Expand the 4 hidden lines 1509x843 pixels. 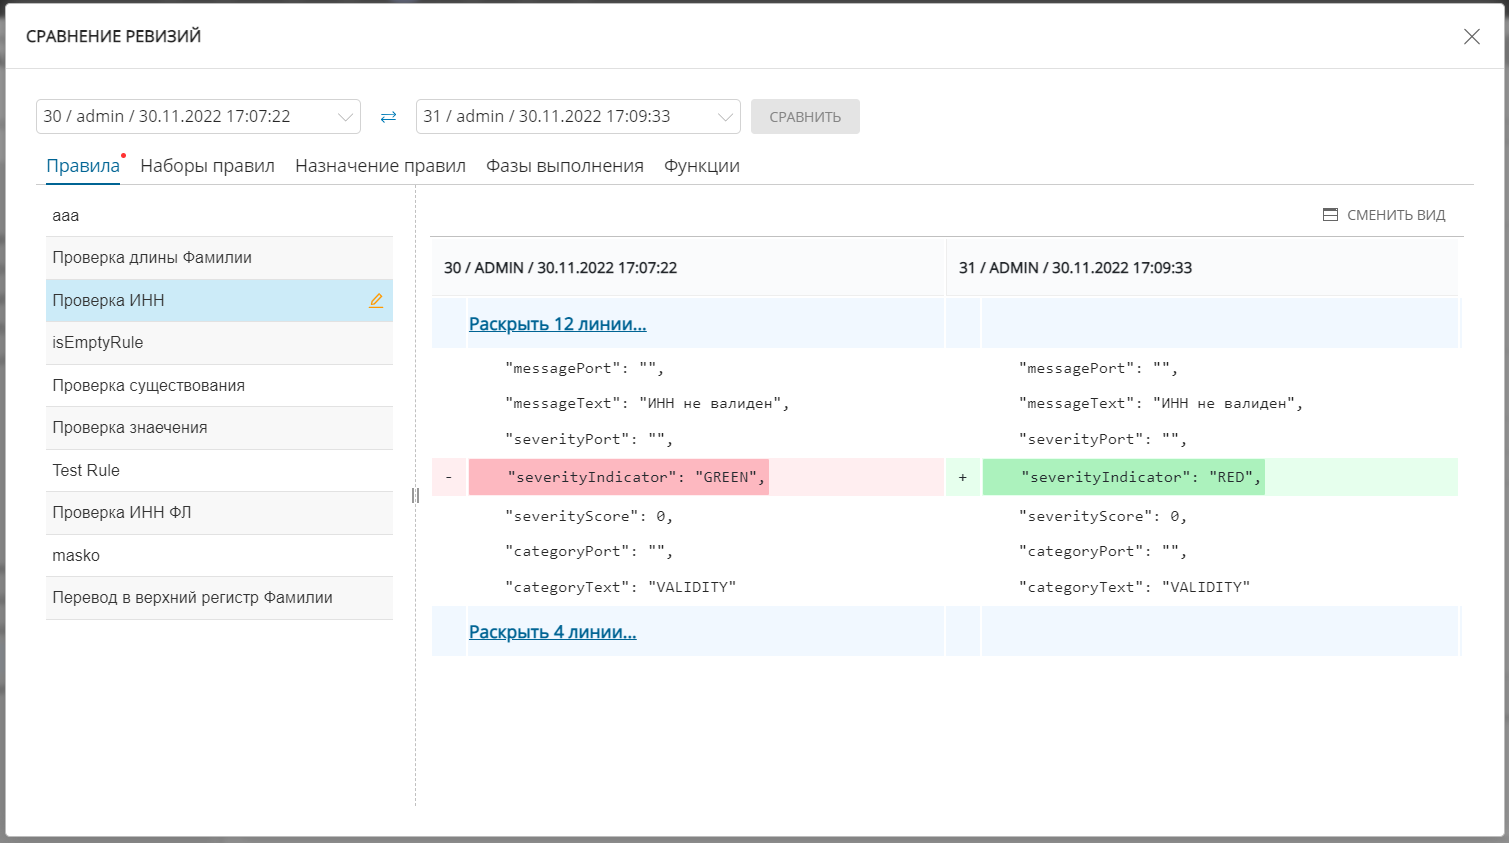(552, 632)
